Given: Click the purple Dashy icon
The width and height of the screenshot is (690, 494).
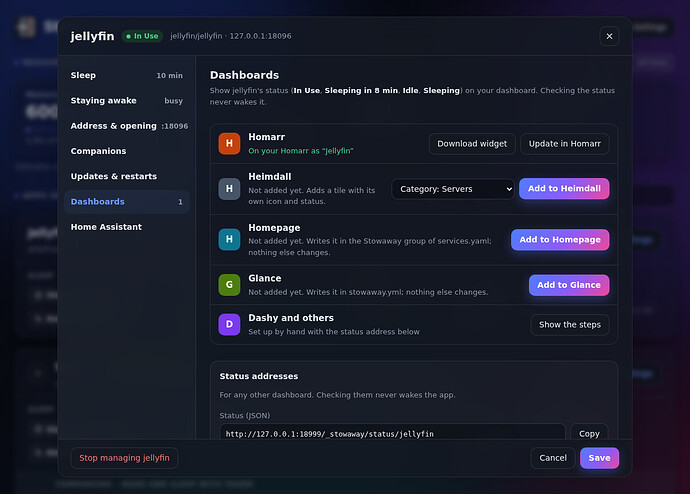Looking at the screenshot, I should coord(229,324).
